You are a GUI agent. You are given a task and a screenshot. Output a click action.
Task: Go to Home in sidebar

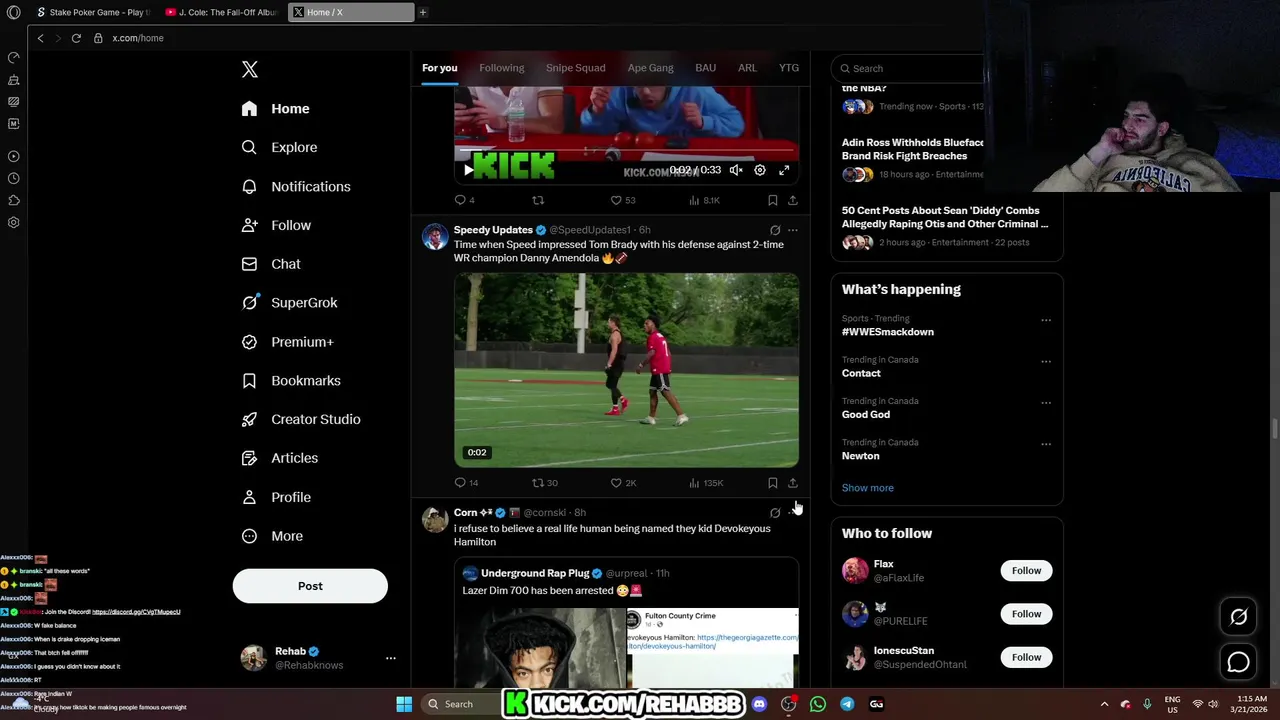[x=276, y=109]
